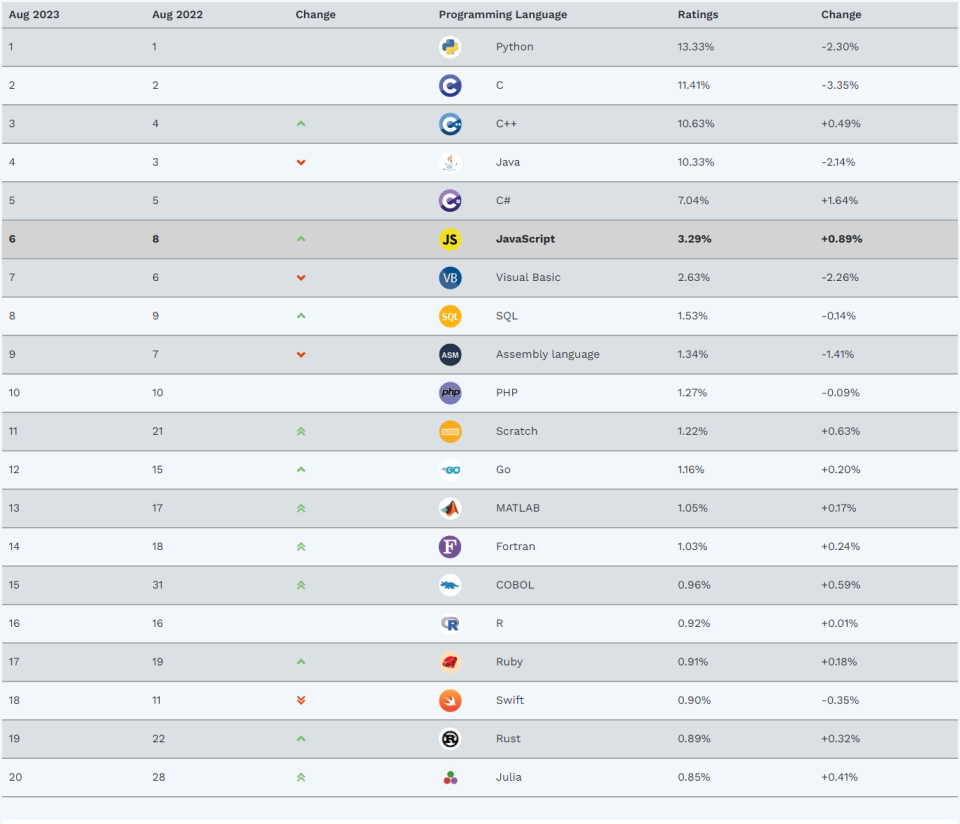
Task: Click the MATLAB logo icon
Action: 450,508
